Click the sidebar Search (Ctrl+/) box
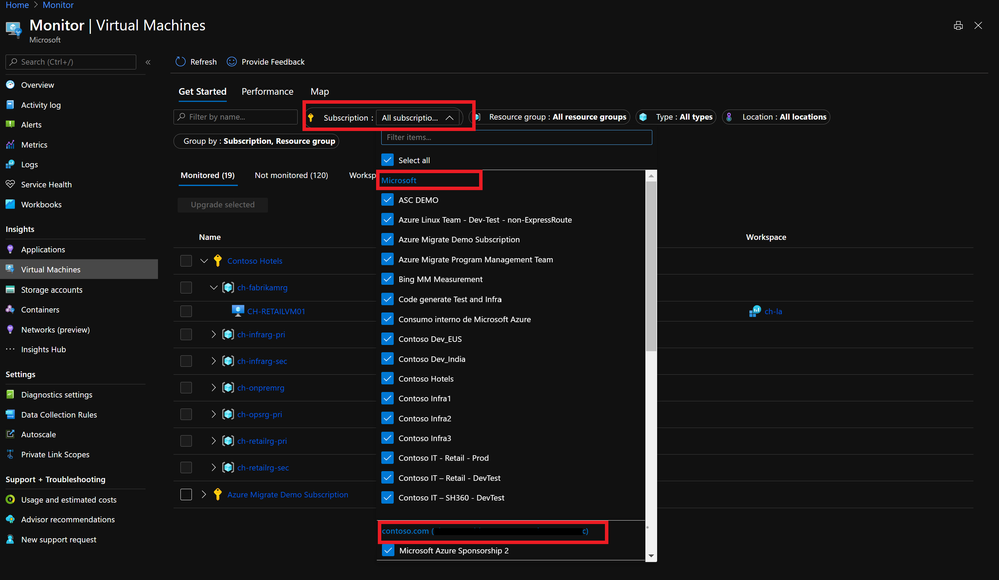Viewport: 999px width, 580px height. [71, 62]
